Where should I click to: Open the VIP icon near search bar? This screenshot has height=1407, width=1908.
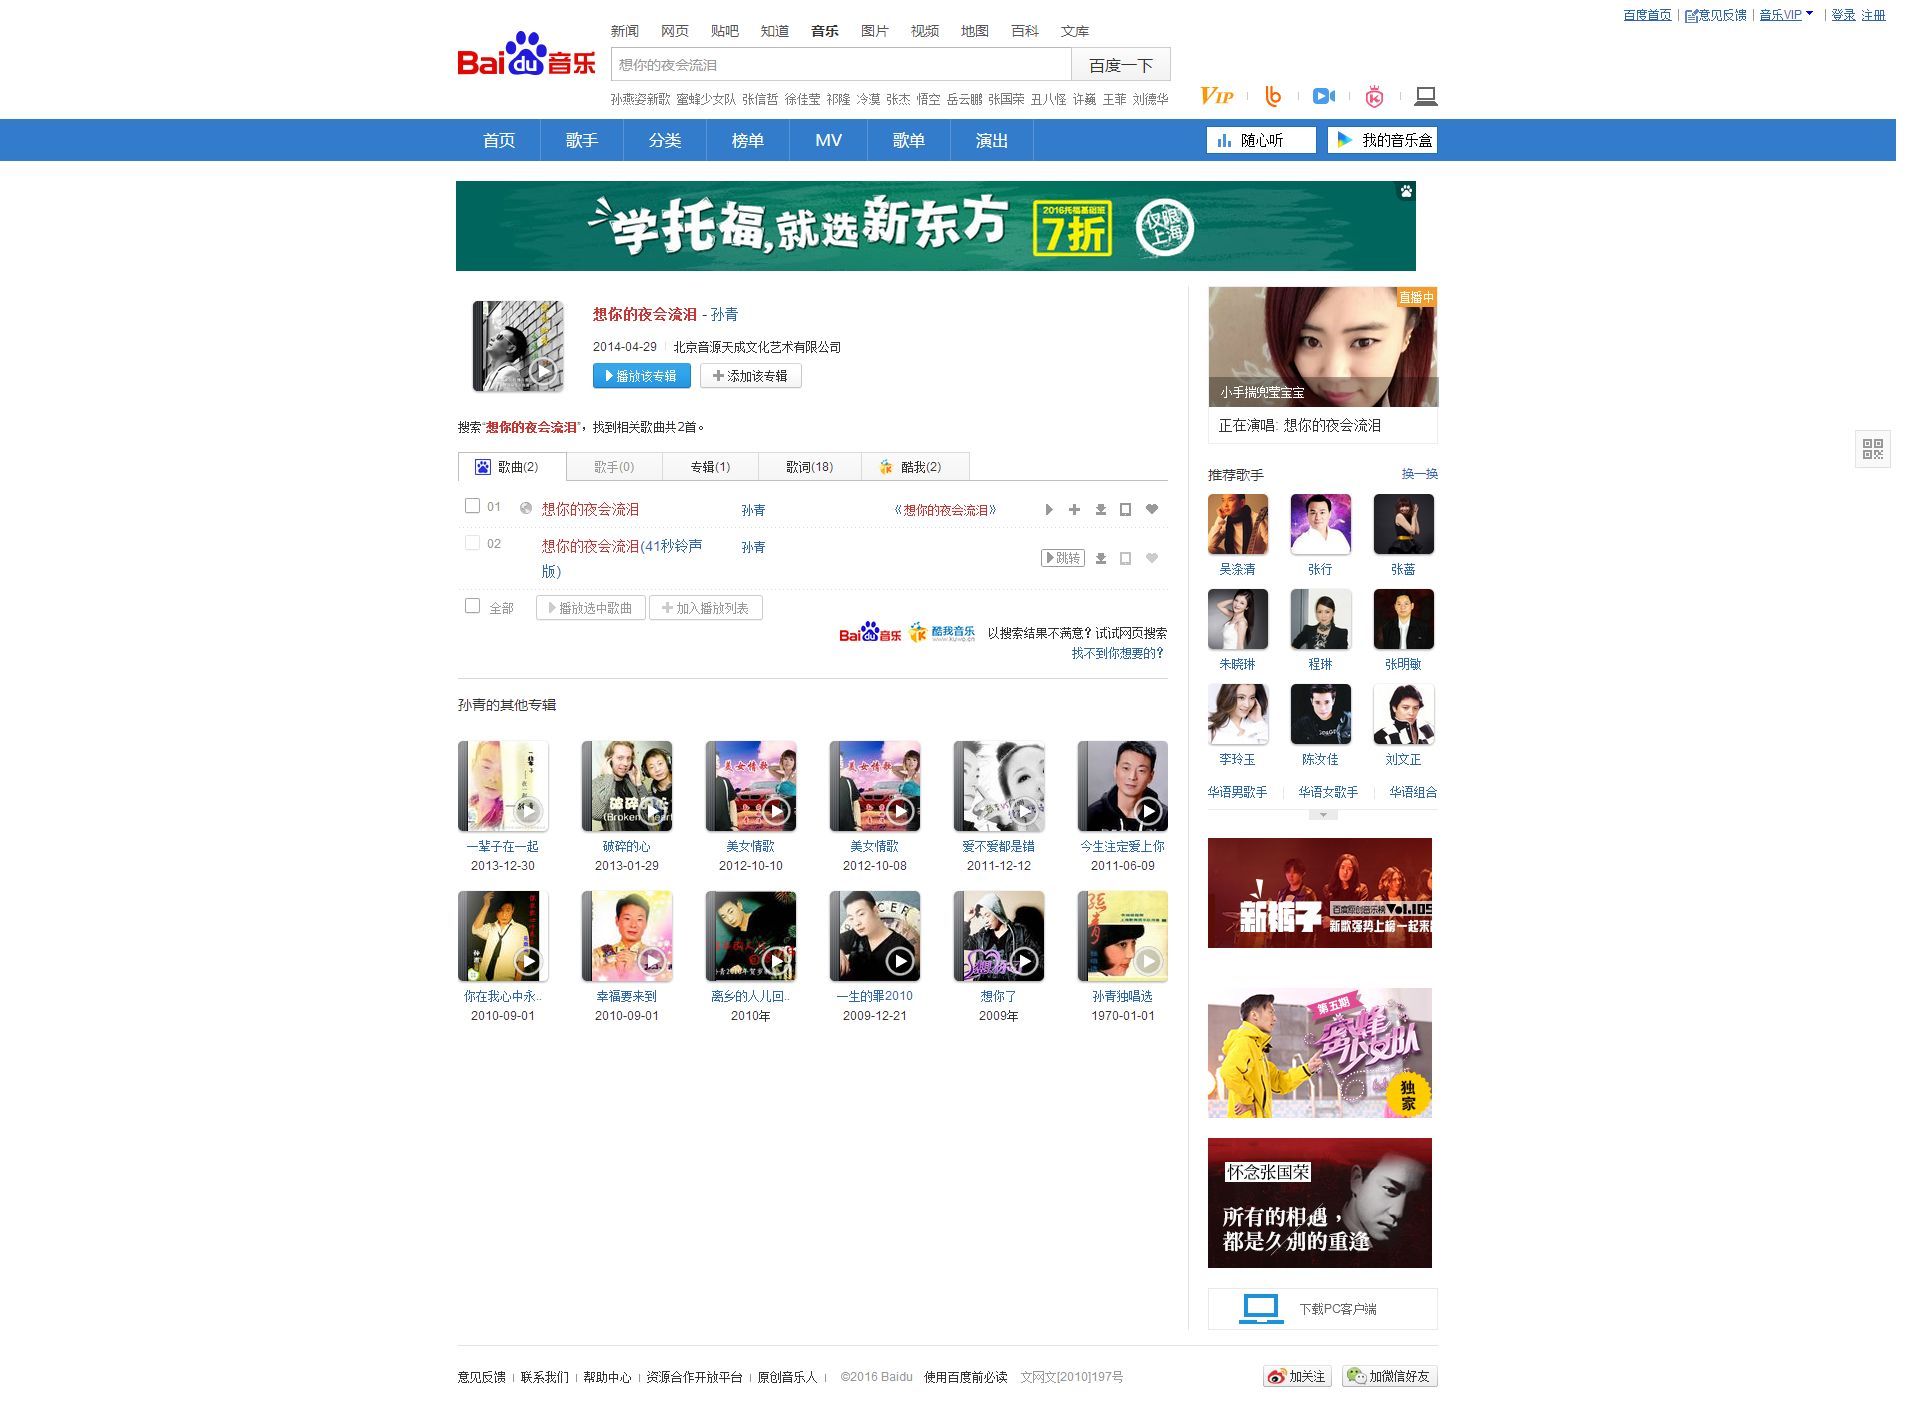coord(1216,96)
